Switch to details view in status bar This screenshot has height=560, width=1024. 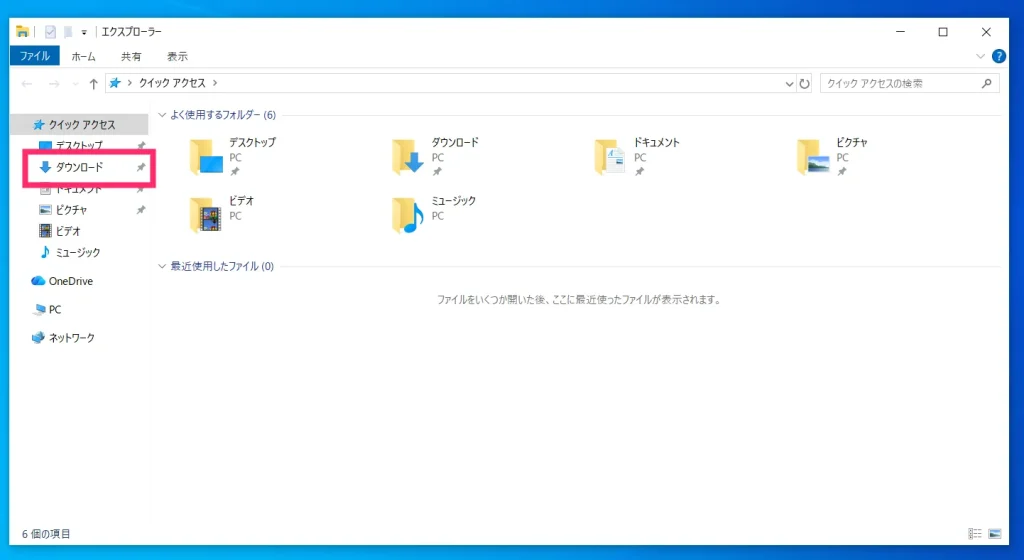coord(975,534)
